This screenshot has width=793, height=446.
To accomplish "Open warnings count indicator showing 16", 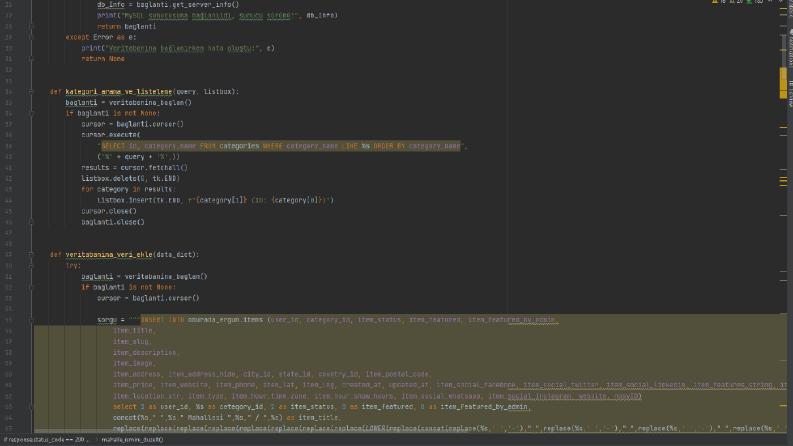I will click(x=719, y=2).
